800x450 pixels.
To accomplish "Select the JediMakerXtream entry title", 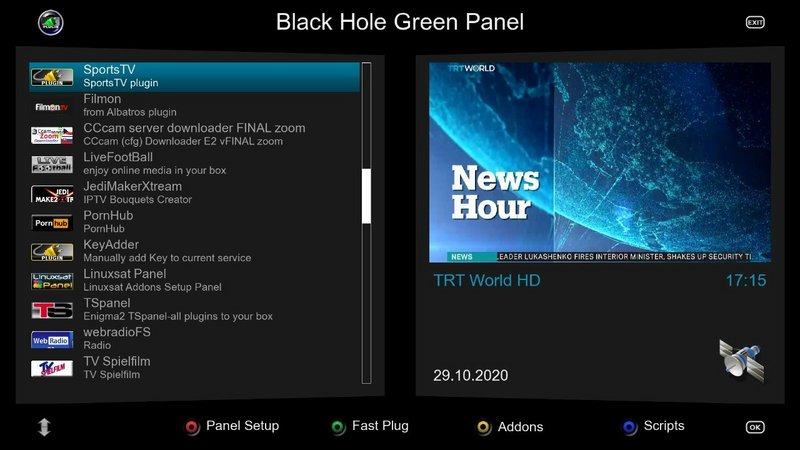I will [x=133, y=186].
